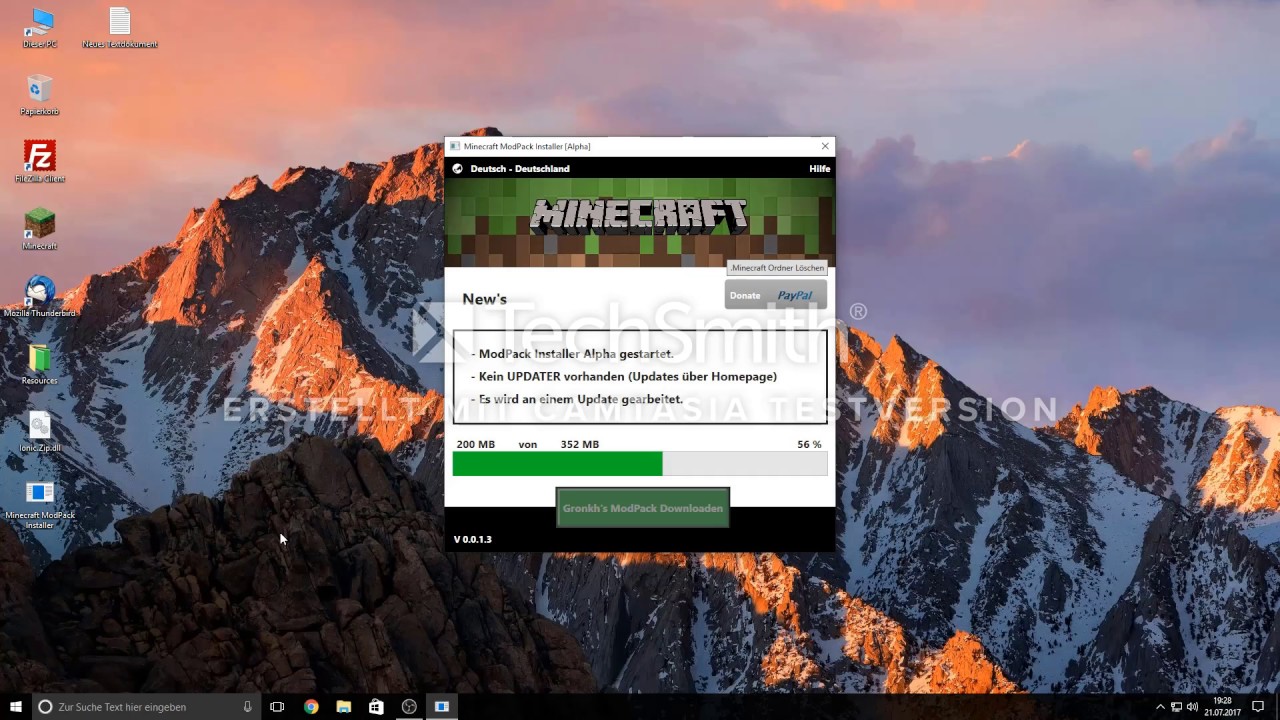Click the green download progress bar

(640, 463)
